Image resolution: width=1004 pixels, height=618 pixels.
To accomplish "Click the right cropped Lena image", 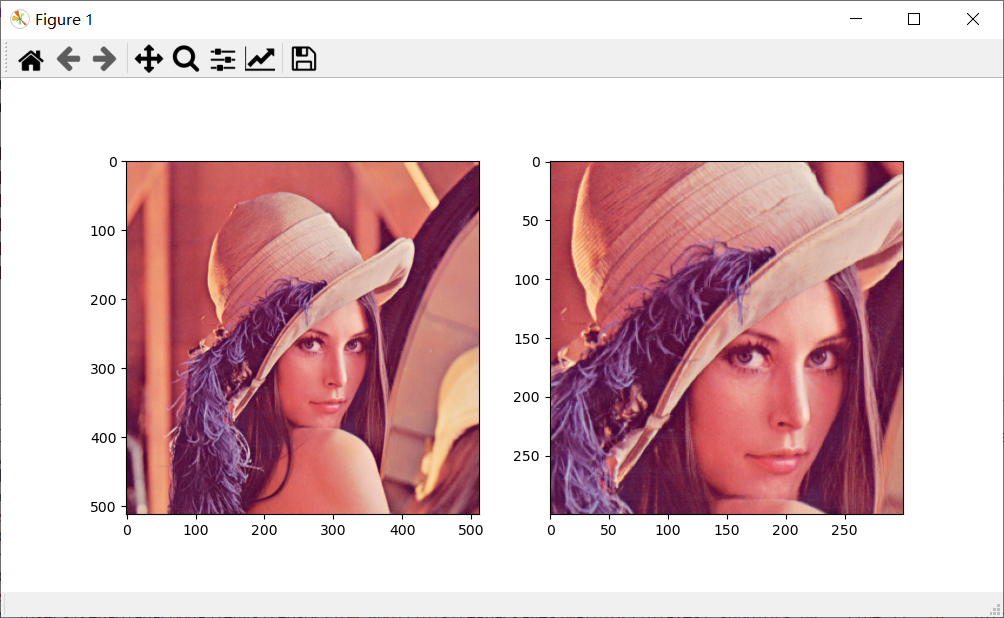I will click(x=727, y=337).
